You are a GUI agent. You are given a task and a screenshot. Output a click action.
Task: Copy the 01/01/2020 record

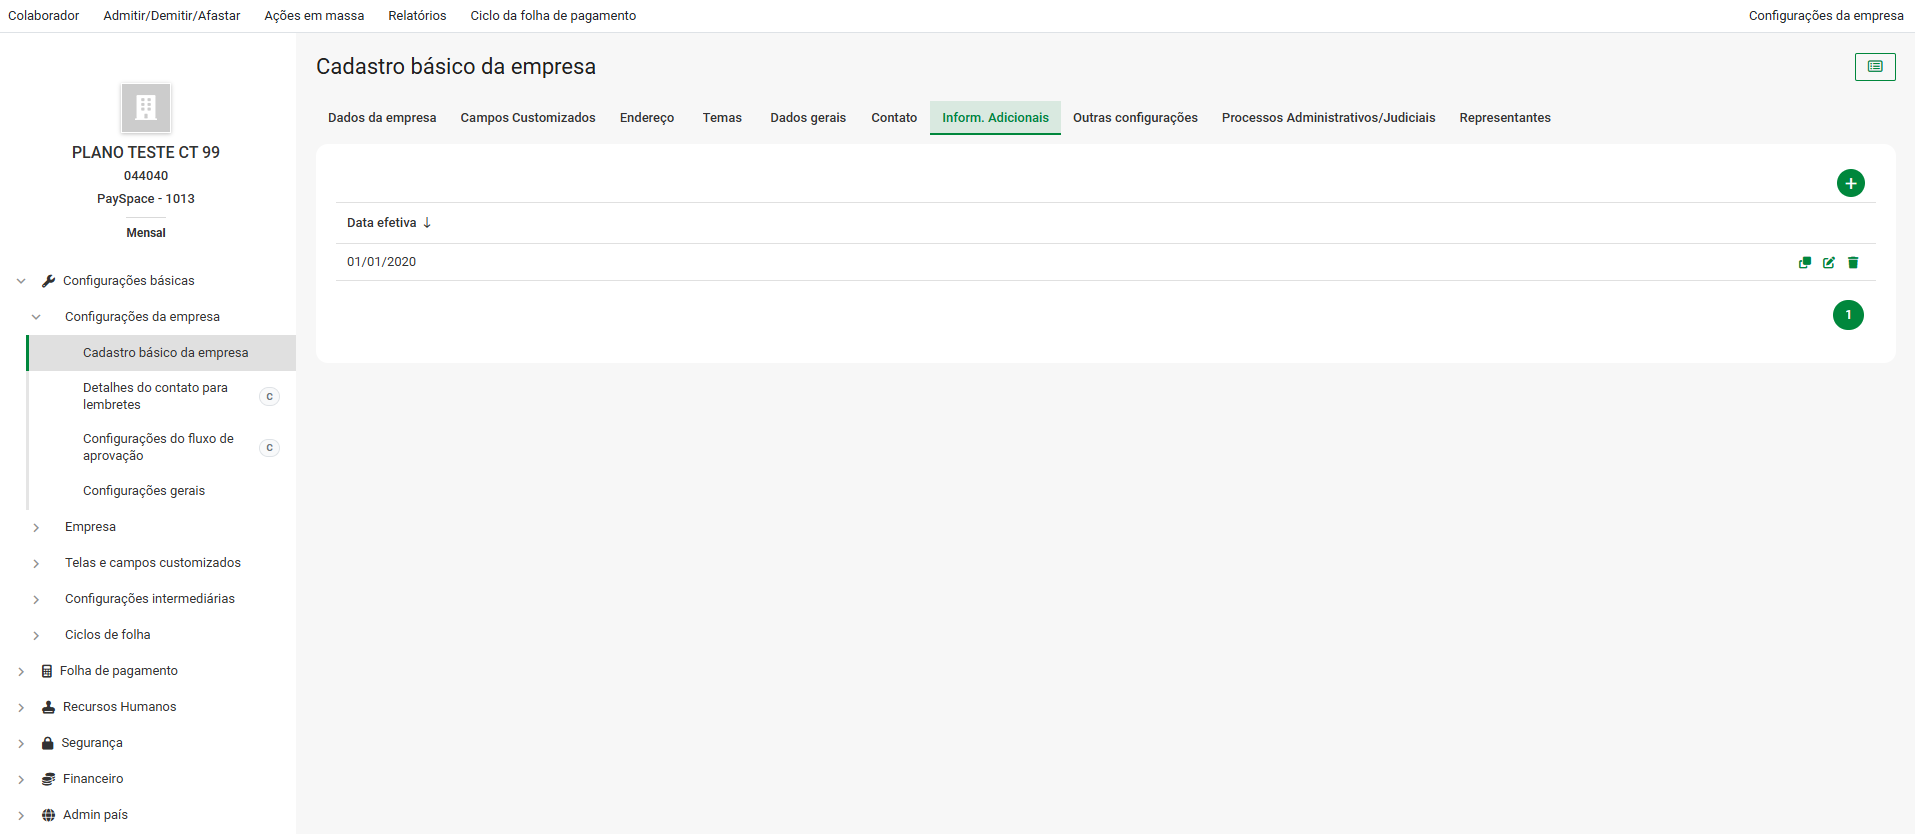[x=1805, y=263]
